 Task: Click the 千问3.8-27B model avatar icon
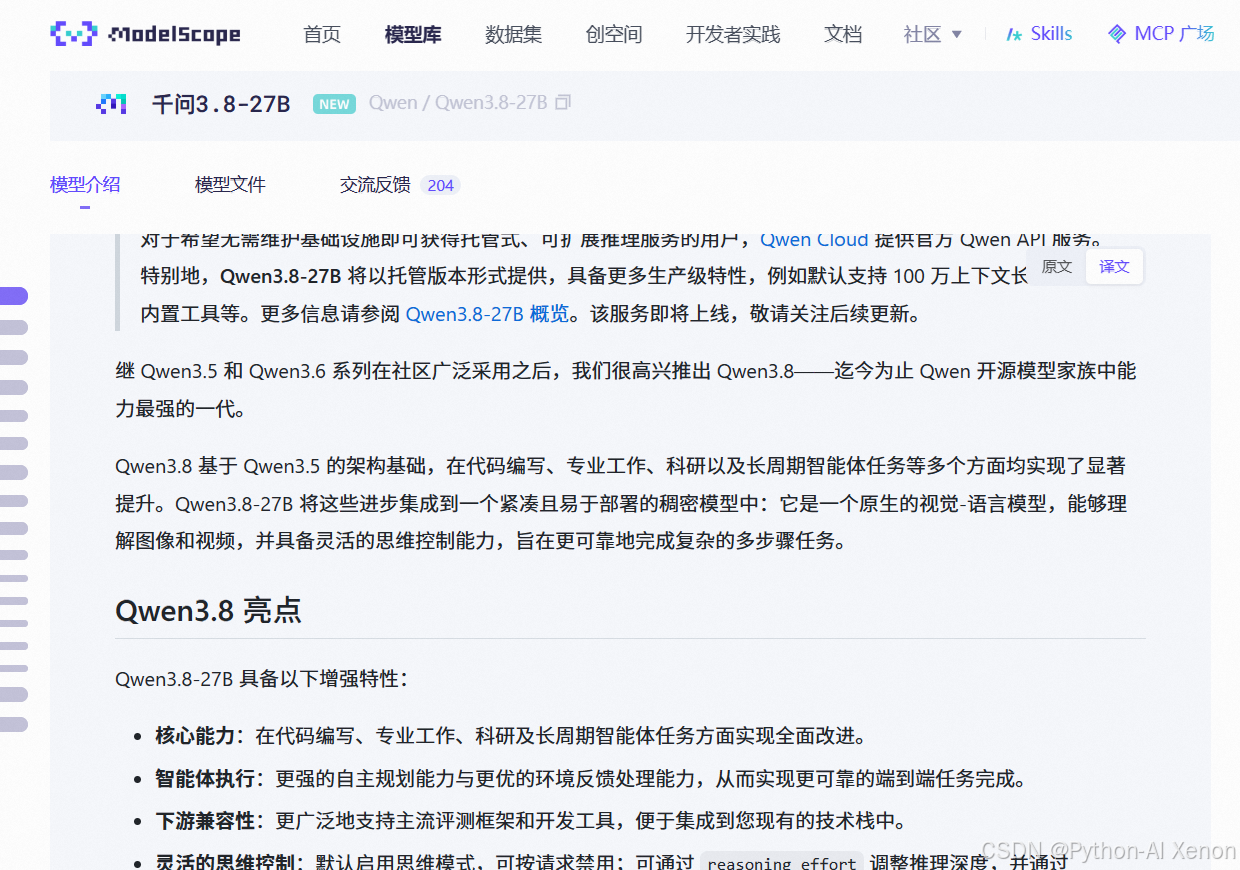click(111, 103)
